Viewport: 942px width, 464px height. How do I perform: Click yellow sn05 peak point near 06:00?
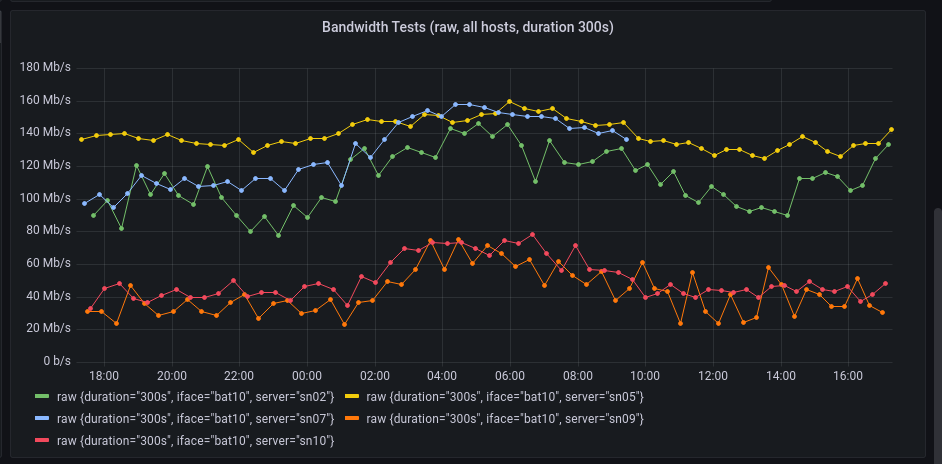(x=509, y=101)
